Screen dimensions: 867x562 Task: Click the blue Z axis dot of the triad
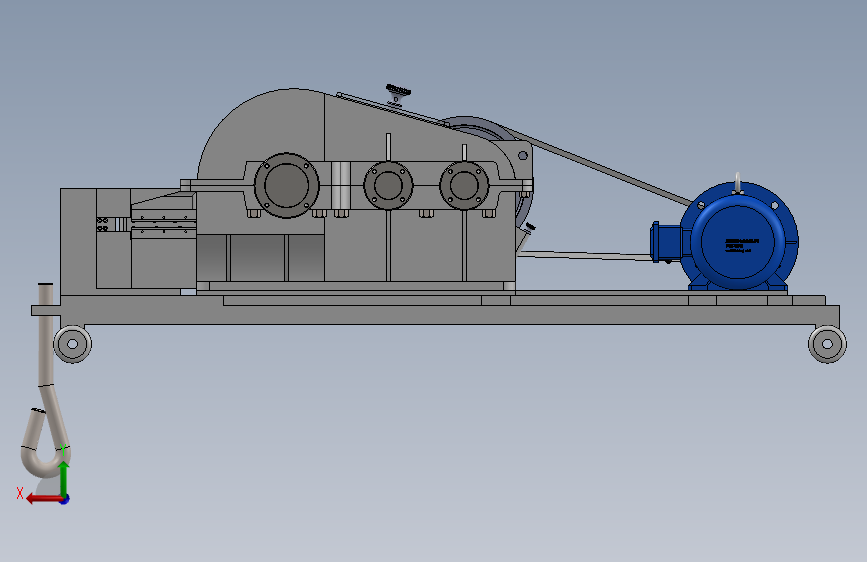point(65,499)
